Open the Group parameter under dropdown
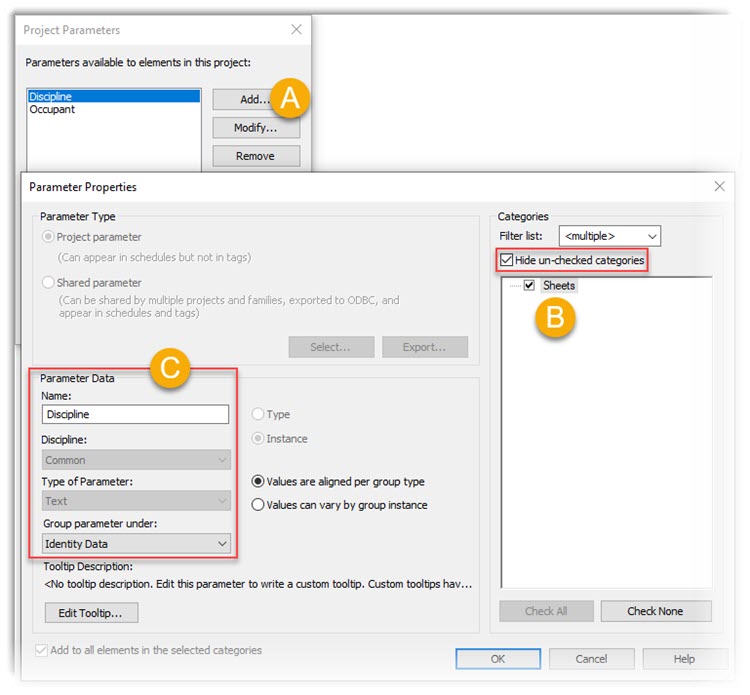 click(136, 544)
